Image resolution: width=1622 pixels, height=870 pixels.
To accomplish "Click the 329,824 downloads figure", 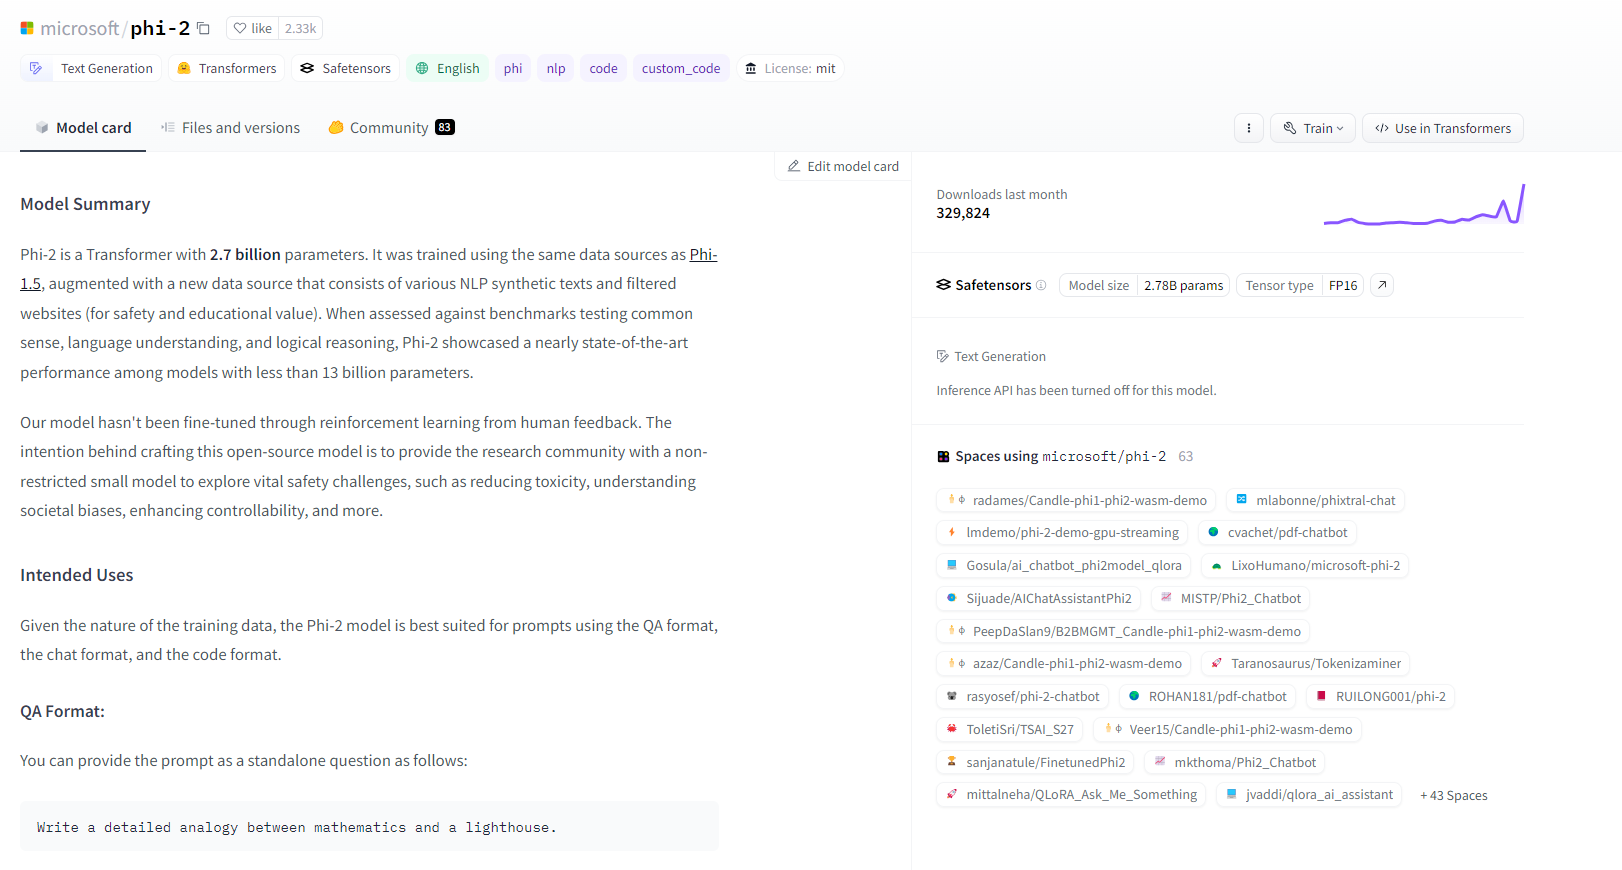I will coord(963,213).
